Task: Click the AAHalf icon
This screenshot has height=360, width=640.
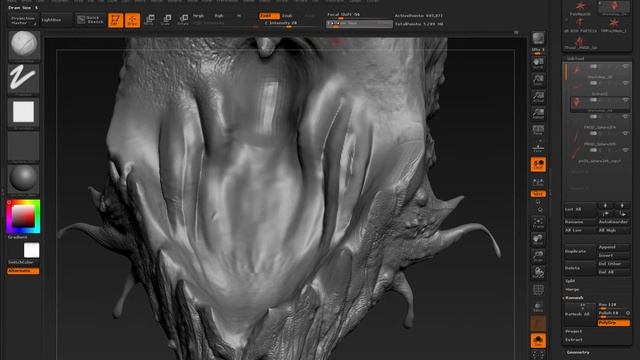Action: pos(538,113)
